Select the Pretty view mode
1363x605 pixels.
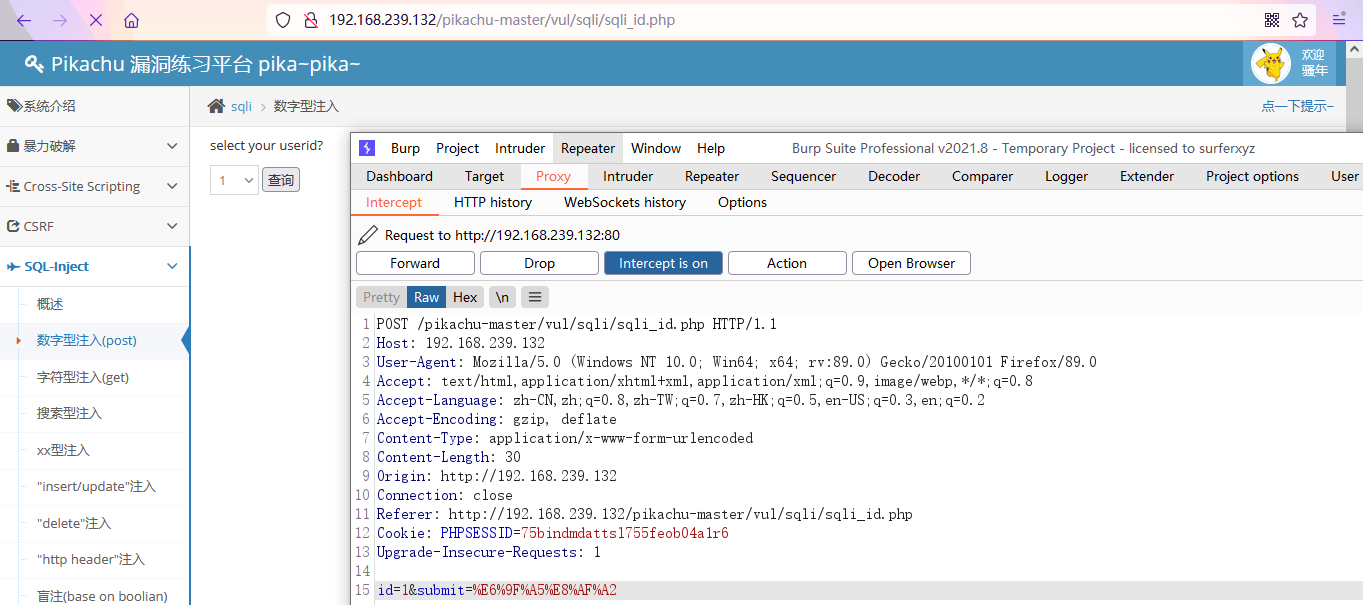tap(381, 297)
